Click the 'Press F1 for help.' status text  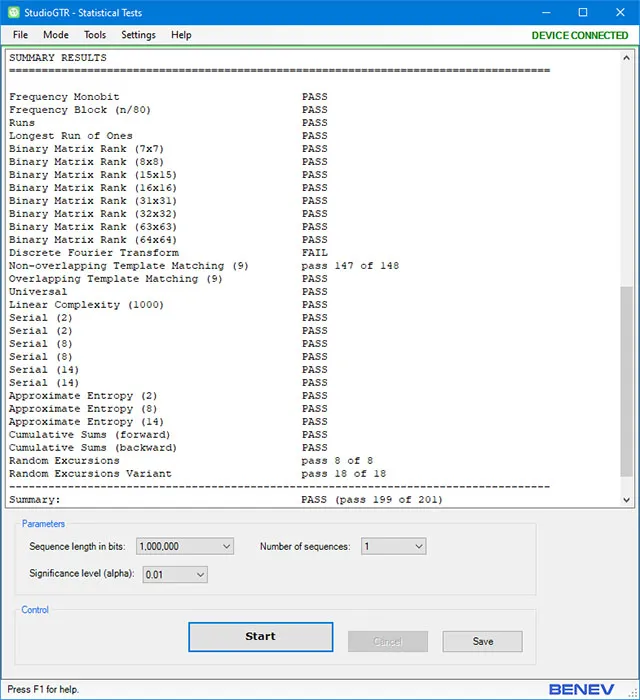tap(43, 689)
